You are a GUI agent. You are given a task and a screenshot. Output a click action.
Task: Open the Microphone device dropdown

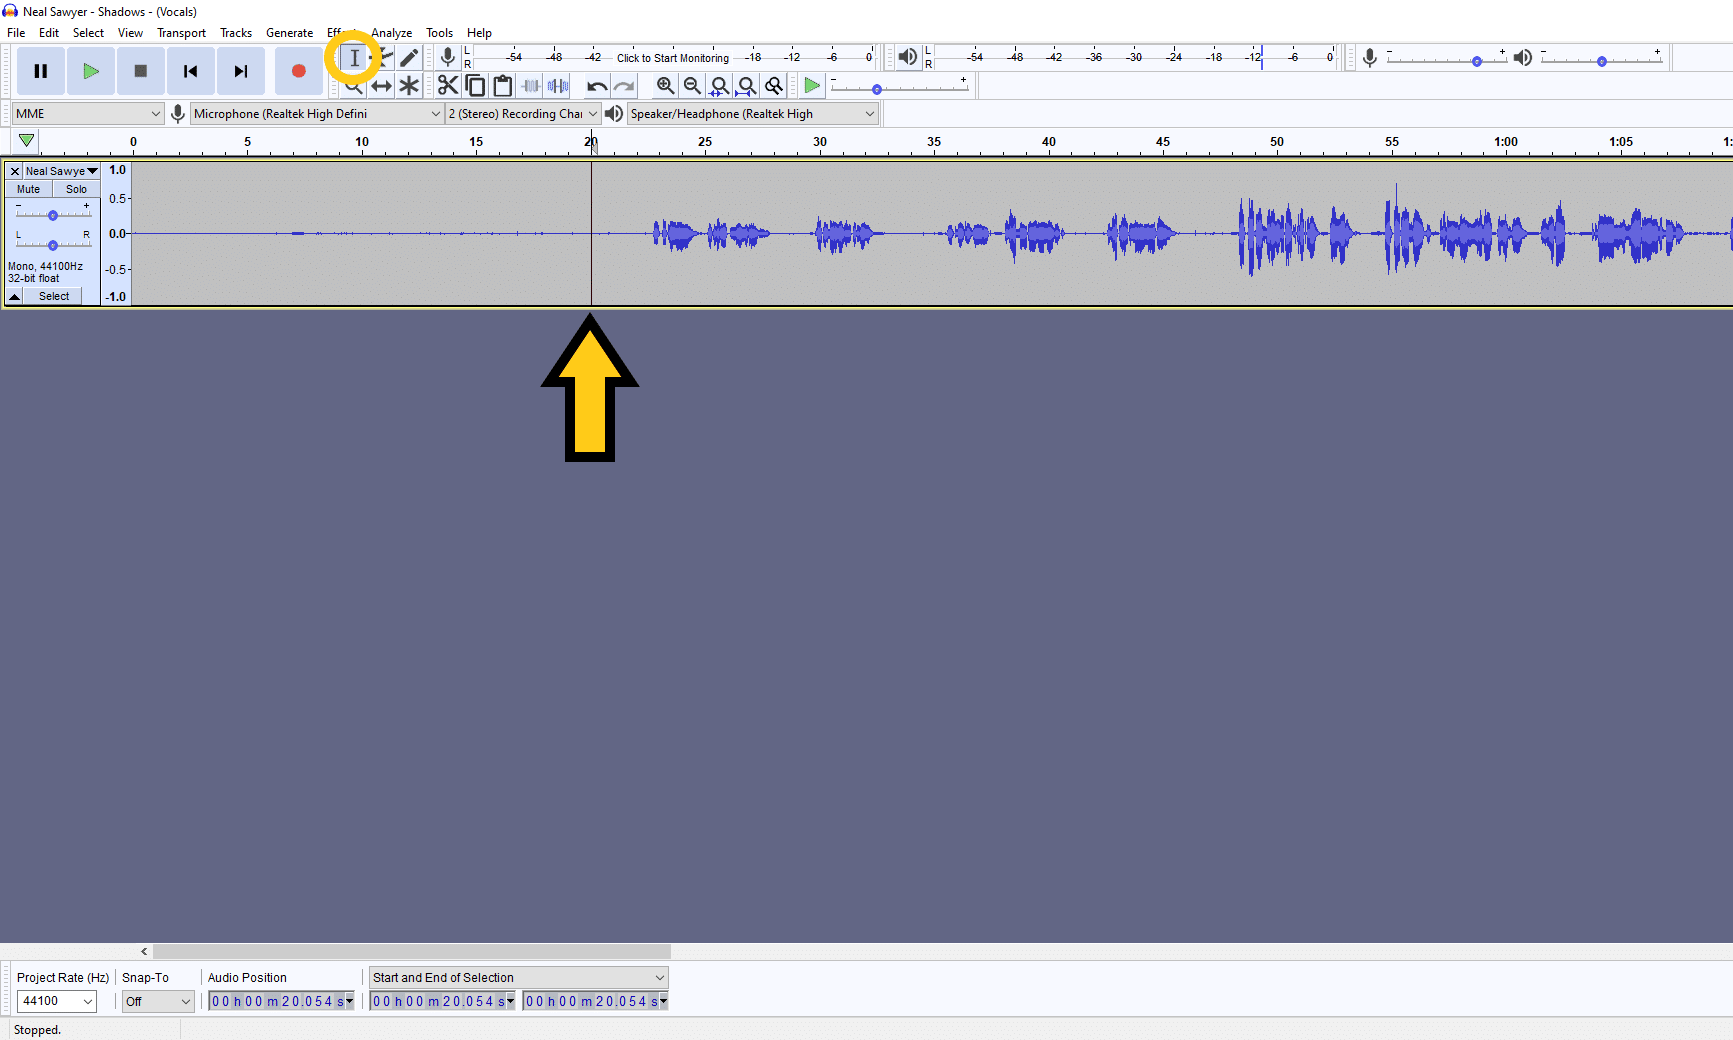(x=316, y=113)
